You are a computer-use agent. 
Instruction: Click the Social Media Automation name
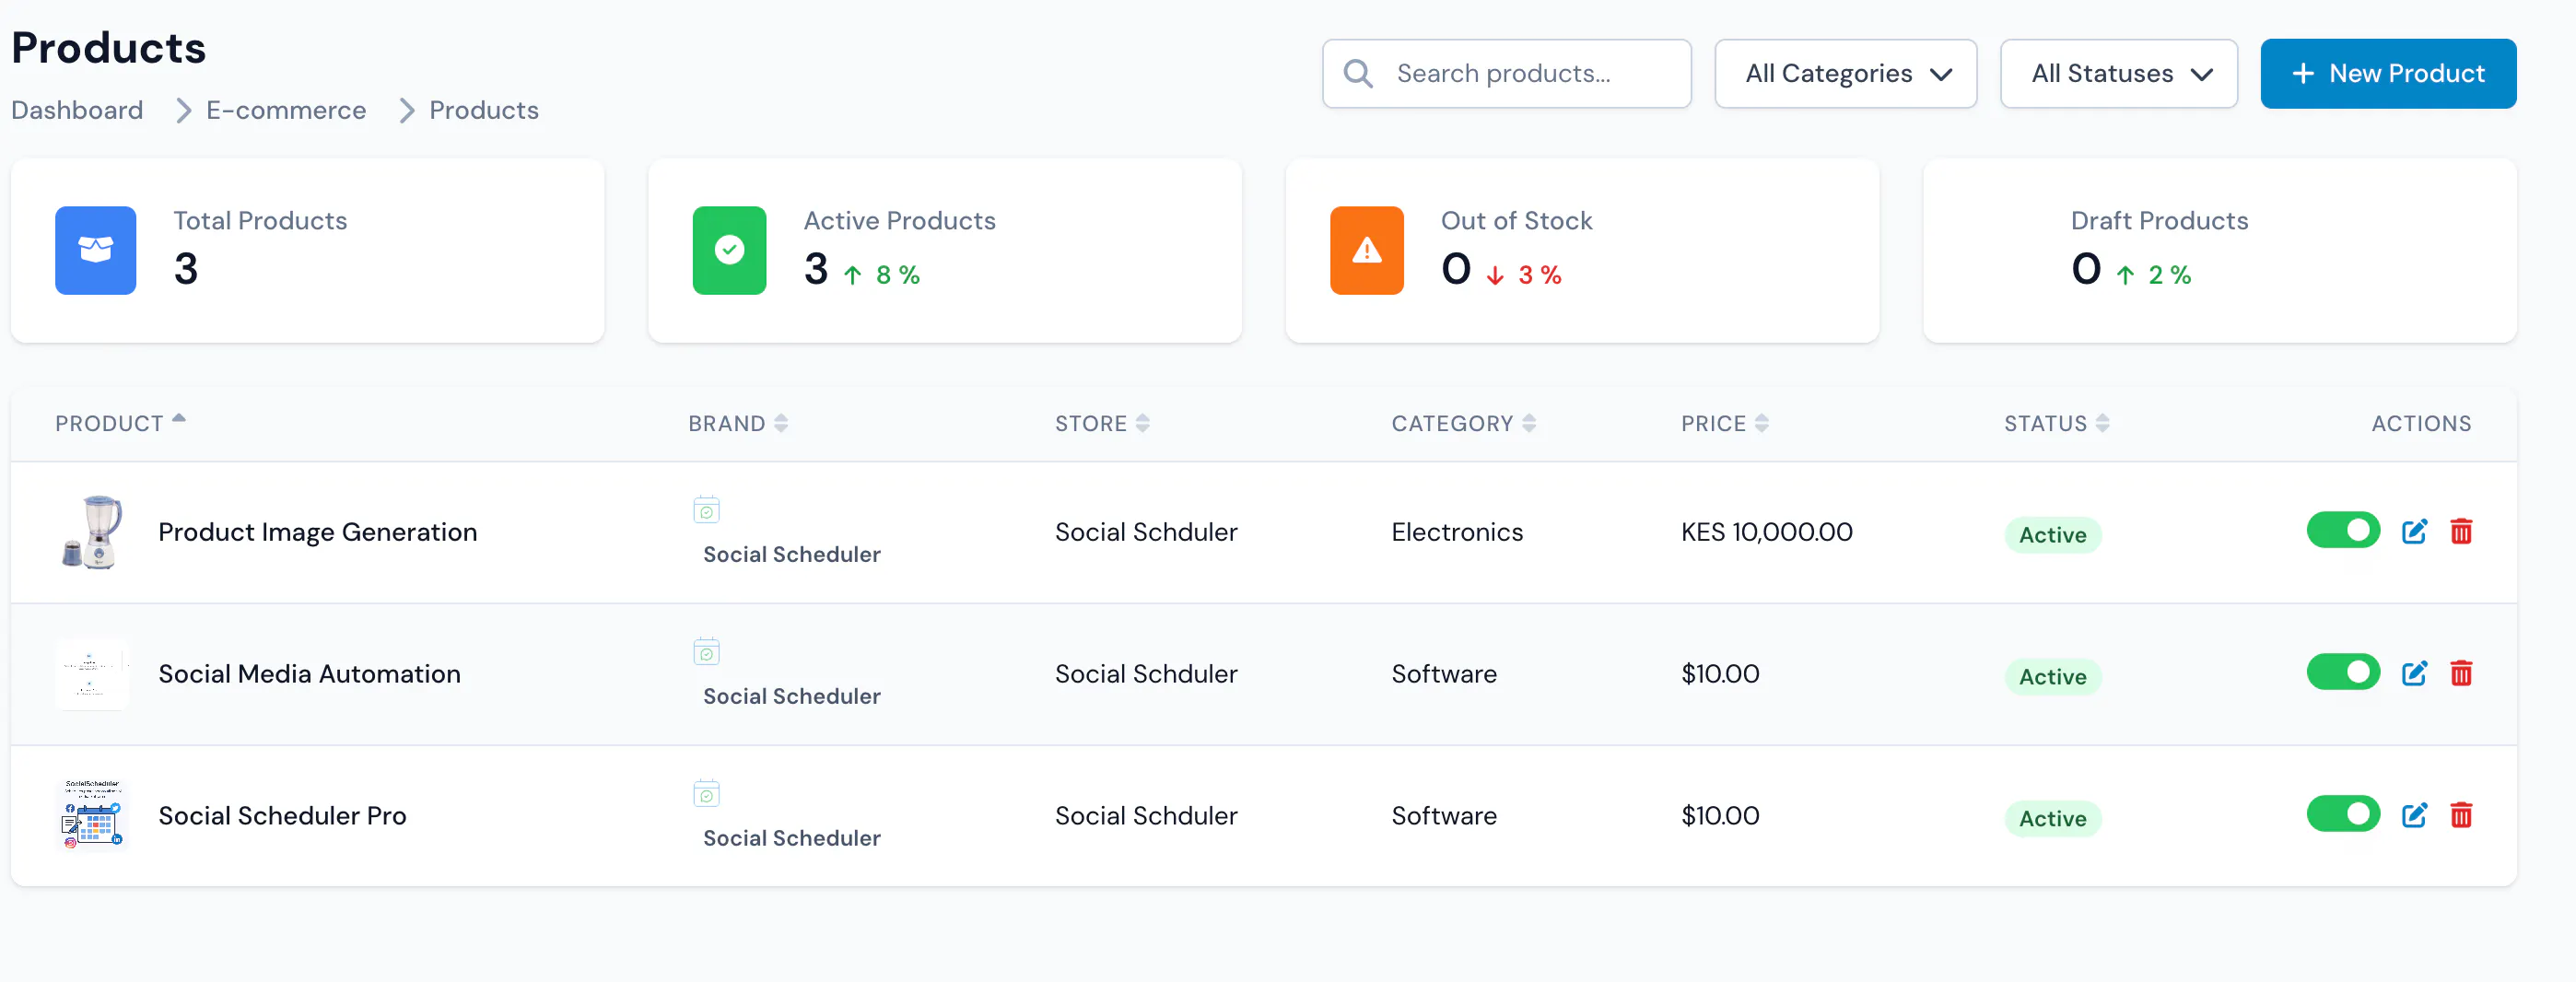pos(309,674)
